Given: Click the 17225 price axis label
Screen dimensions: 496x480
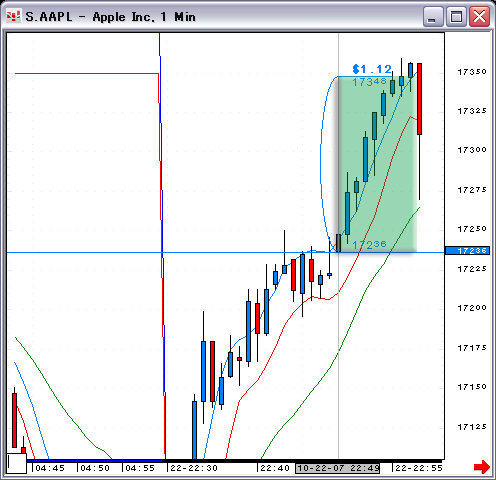Looking at the screenshot, I should click(472, 269).
